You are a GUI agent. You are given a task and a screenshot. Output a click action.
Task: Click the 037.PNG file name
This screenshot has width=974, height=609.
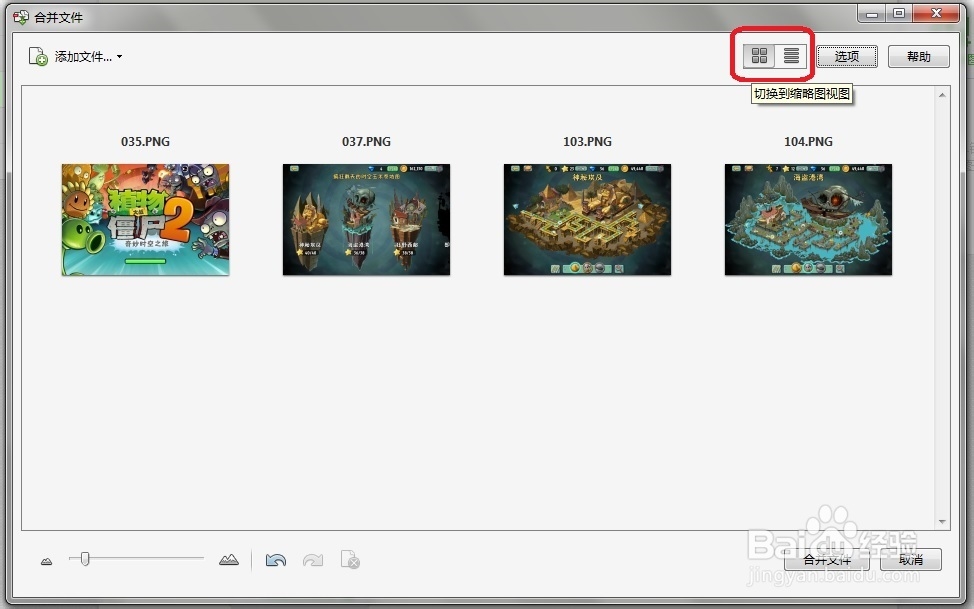click(x=366, y=142)
